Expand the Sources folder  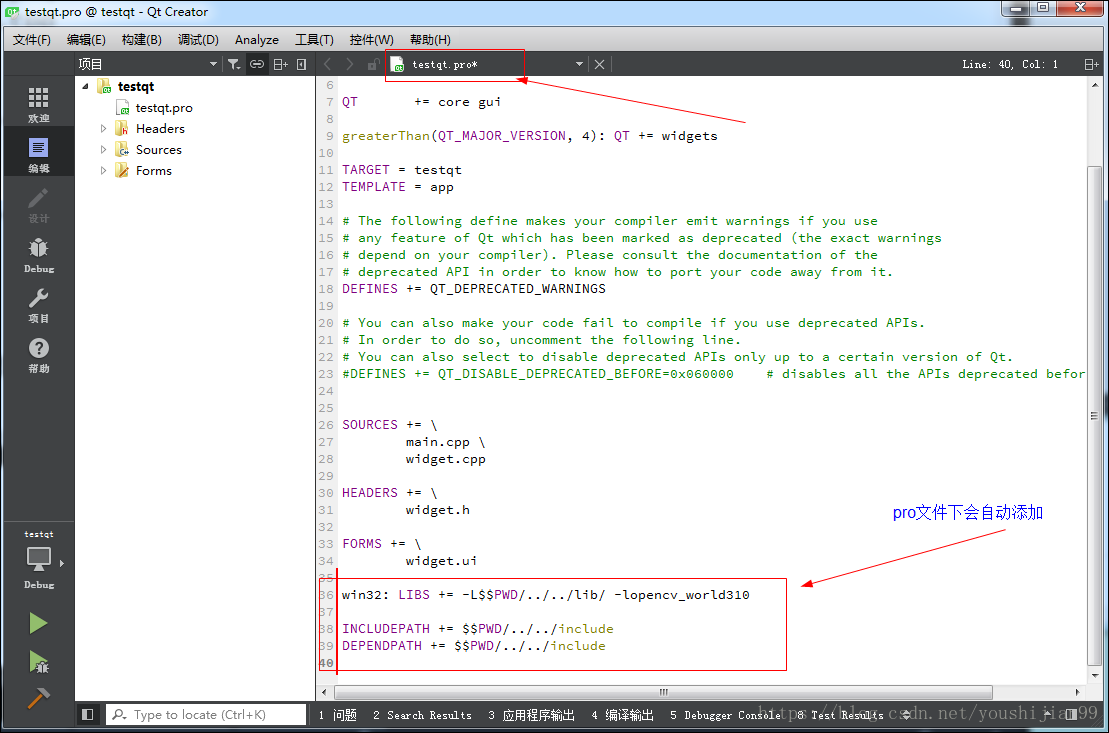click(x=103, y=150)
